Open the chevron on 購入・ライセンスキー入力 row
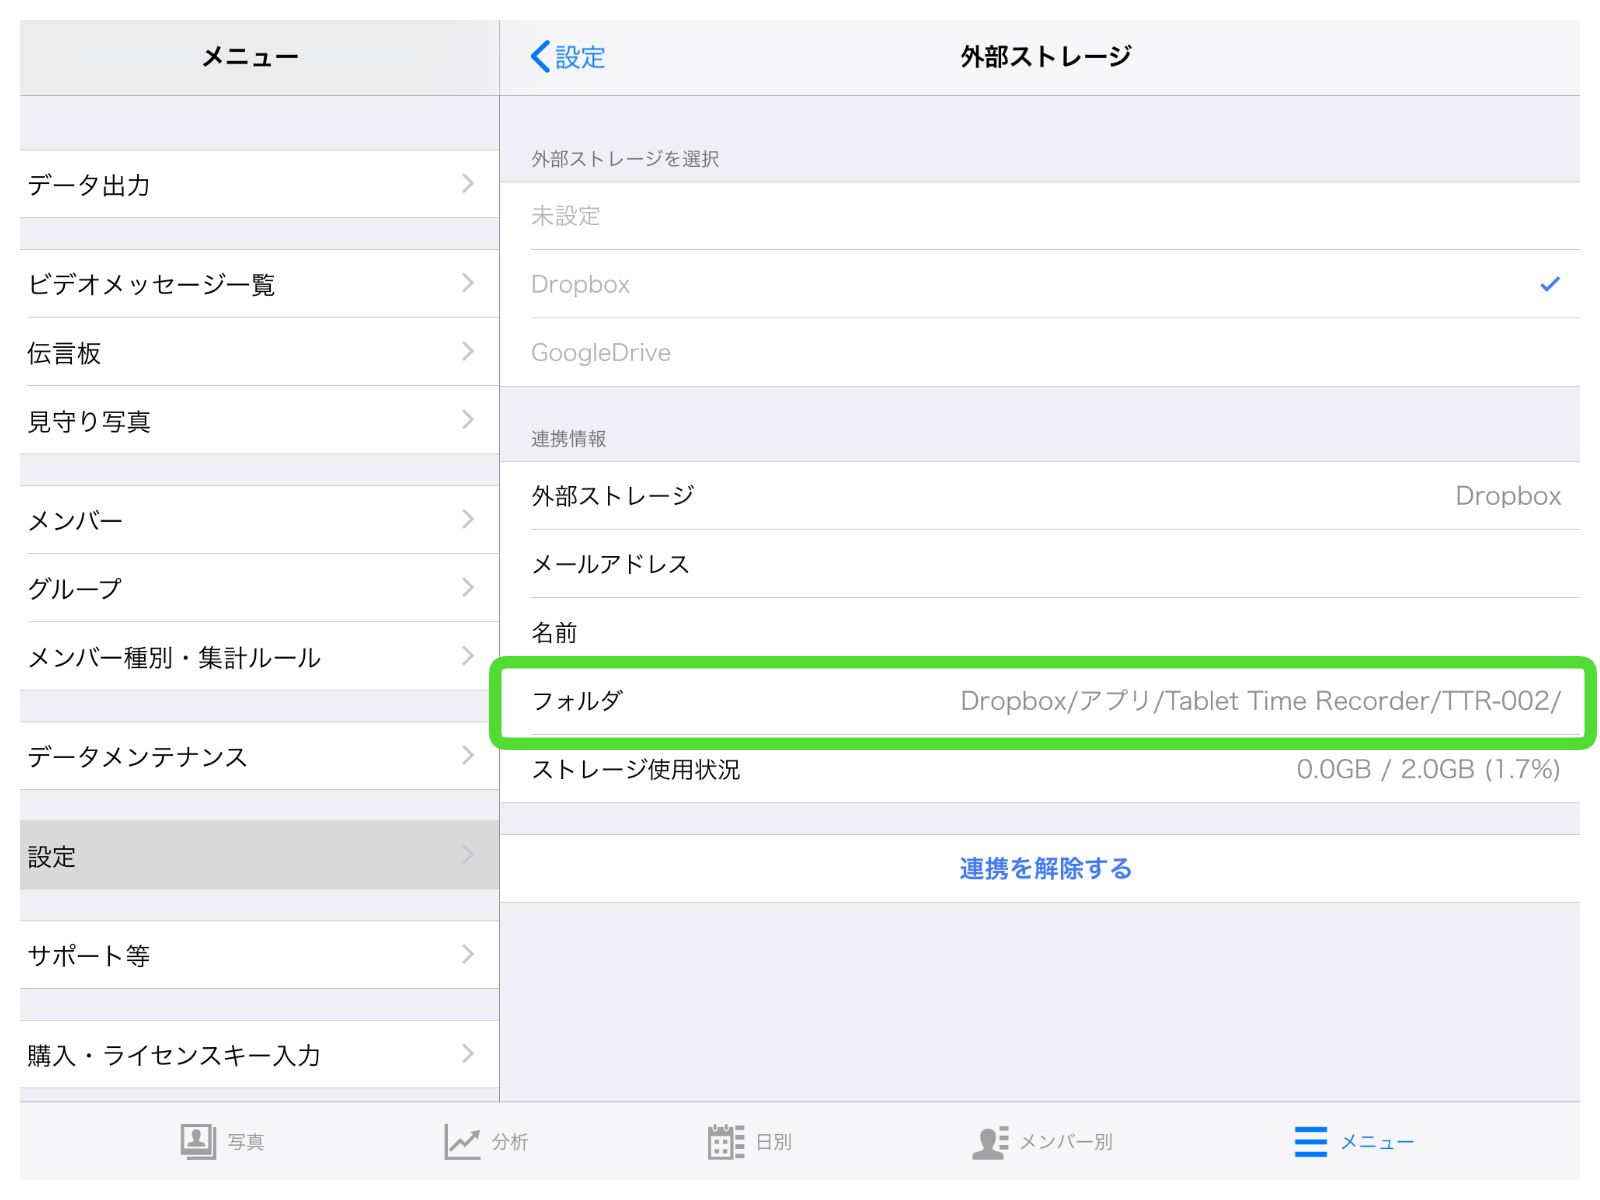Screen dimensions: 1600x1200 pyautogui.click(x=468, y=1053)
